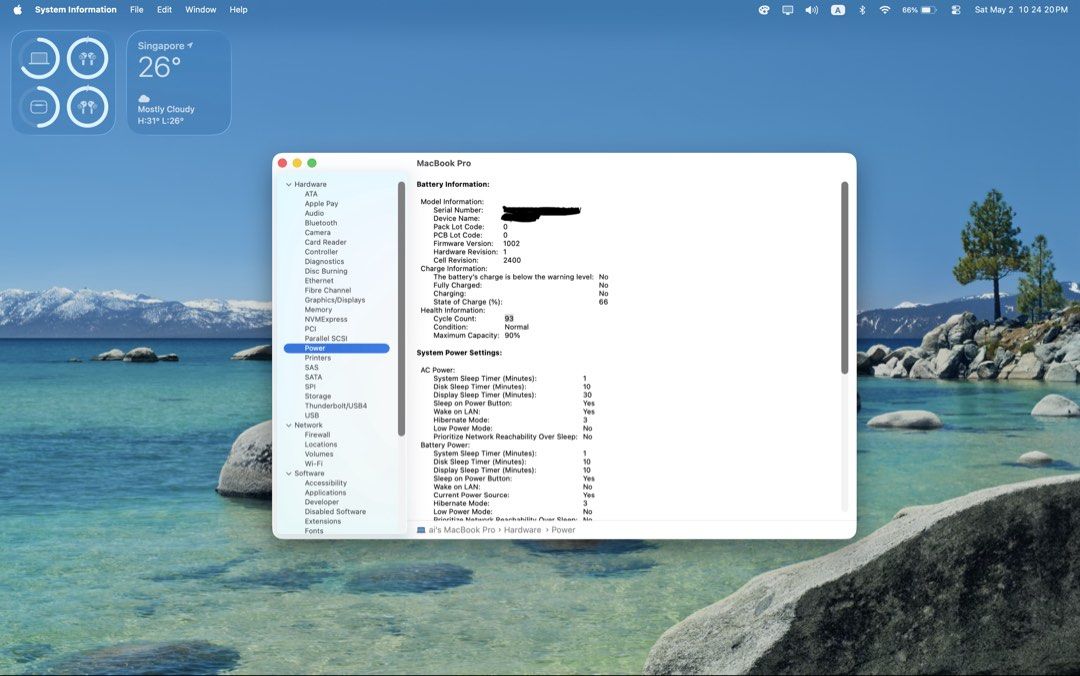
Task: Select Card Reader in the sidebar
Action: pyautogui.click(x=326, y=243)
